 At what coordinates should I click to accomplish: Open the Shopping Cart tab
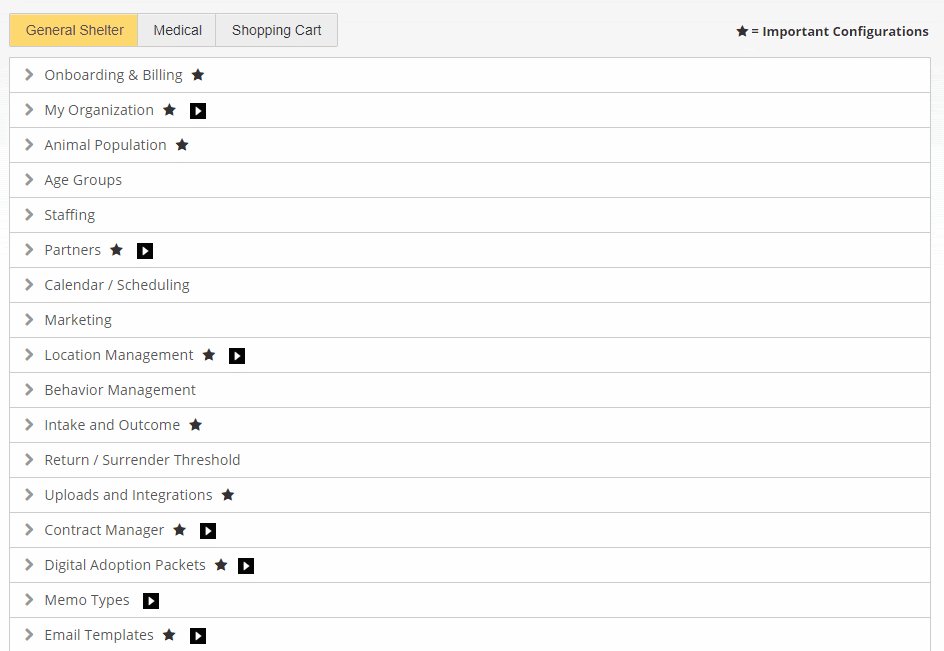coord(276,30)
